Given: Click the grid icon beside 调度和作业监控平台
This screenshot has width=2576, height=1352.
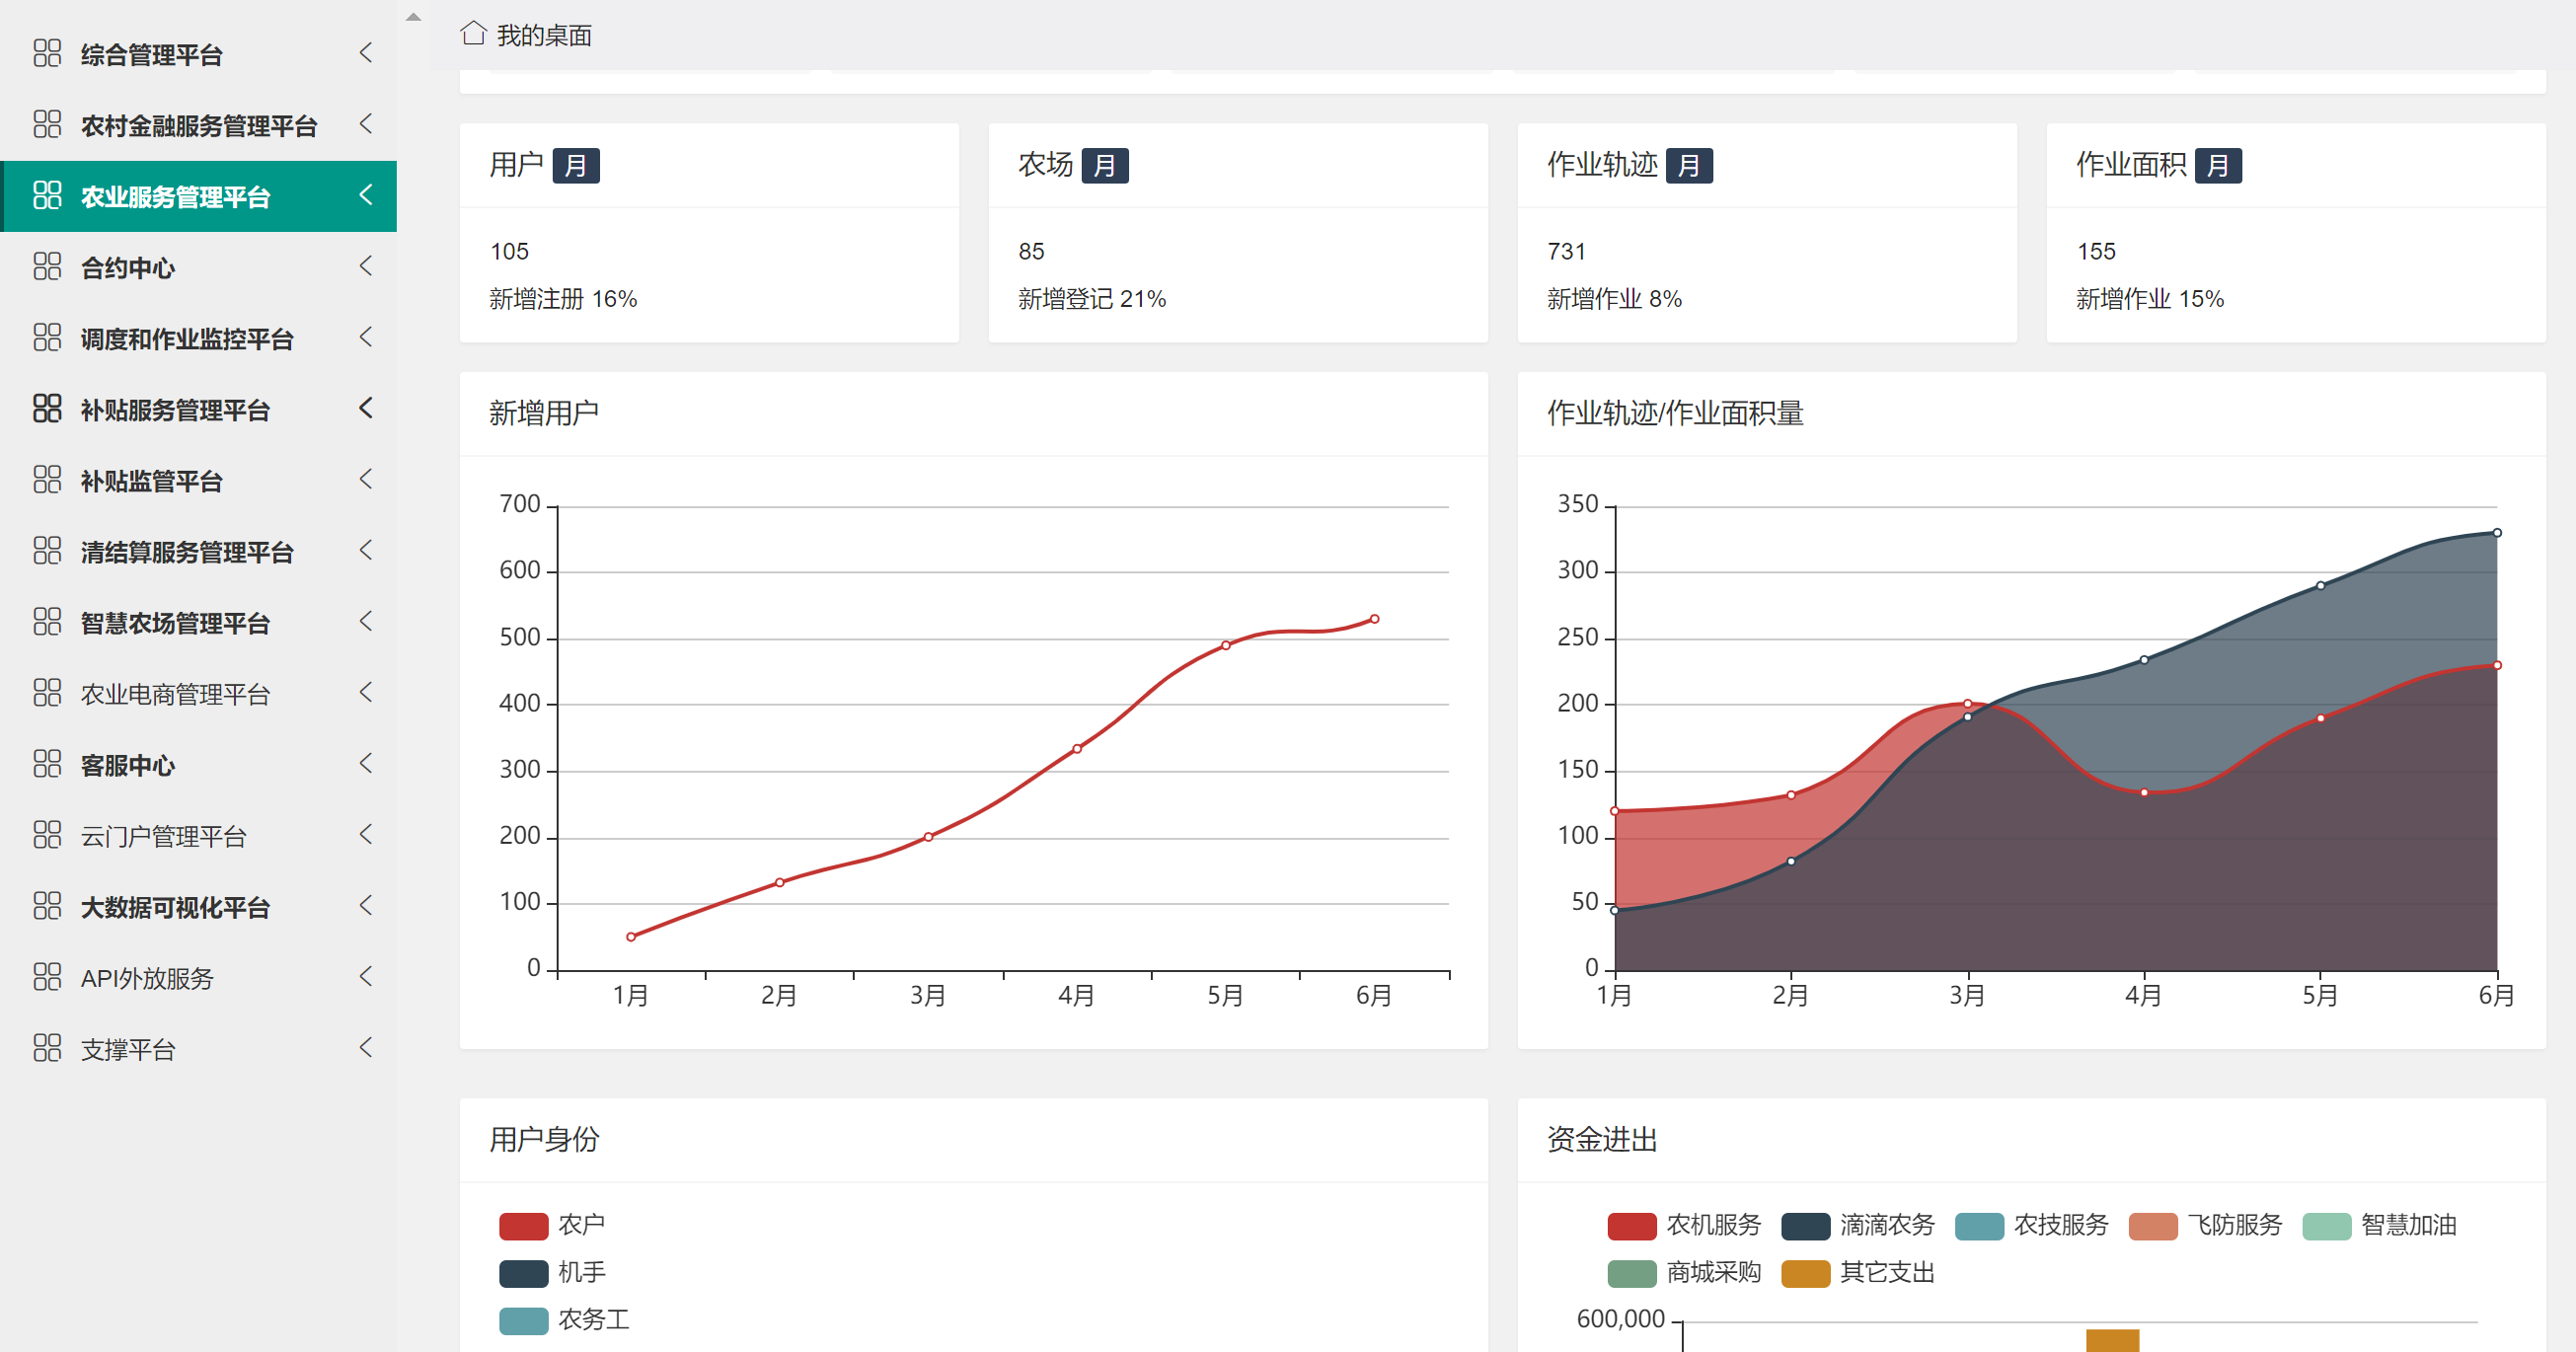Looking at the screenshot, I should click(x=47, y=337).
